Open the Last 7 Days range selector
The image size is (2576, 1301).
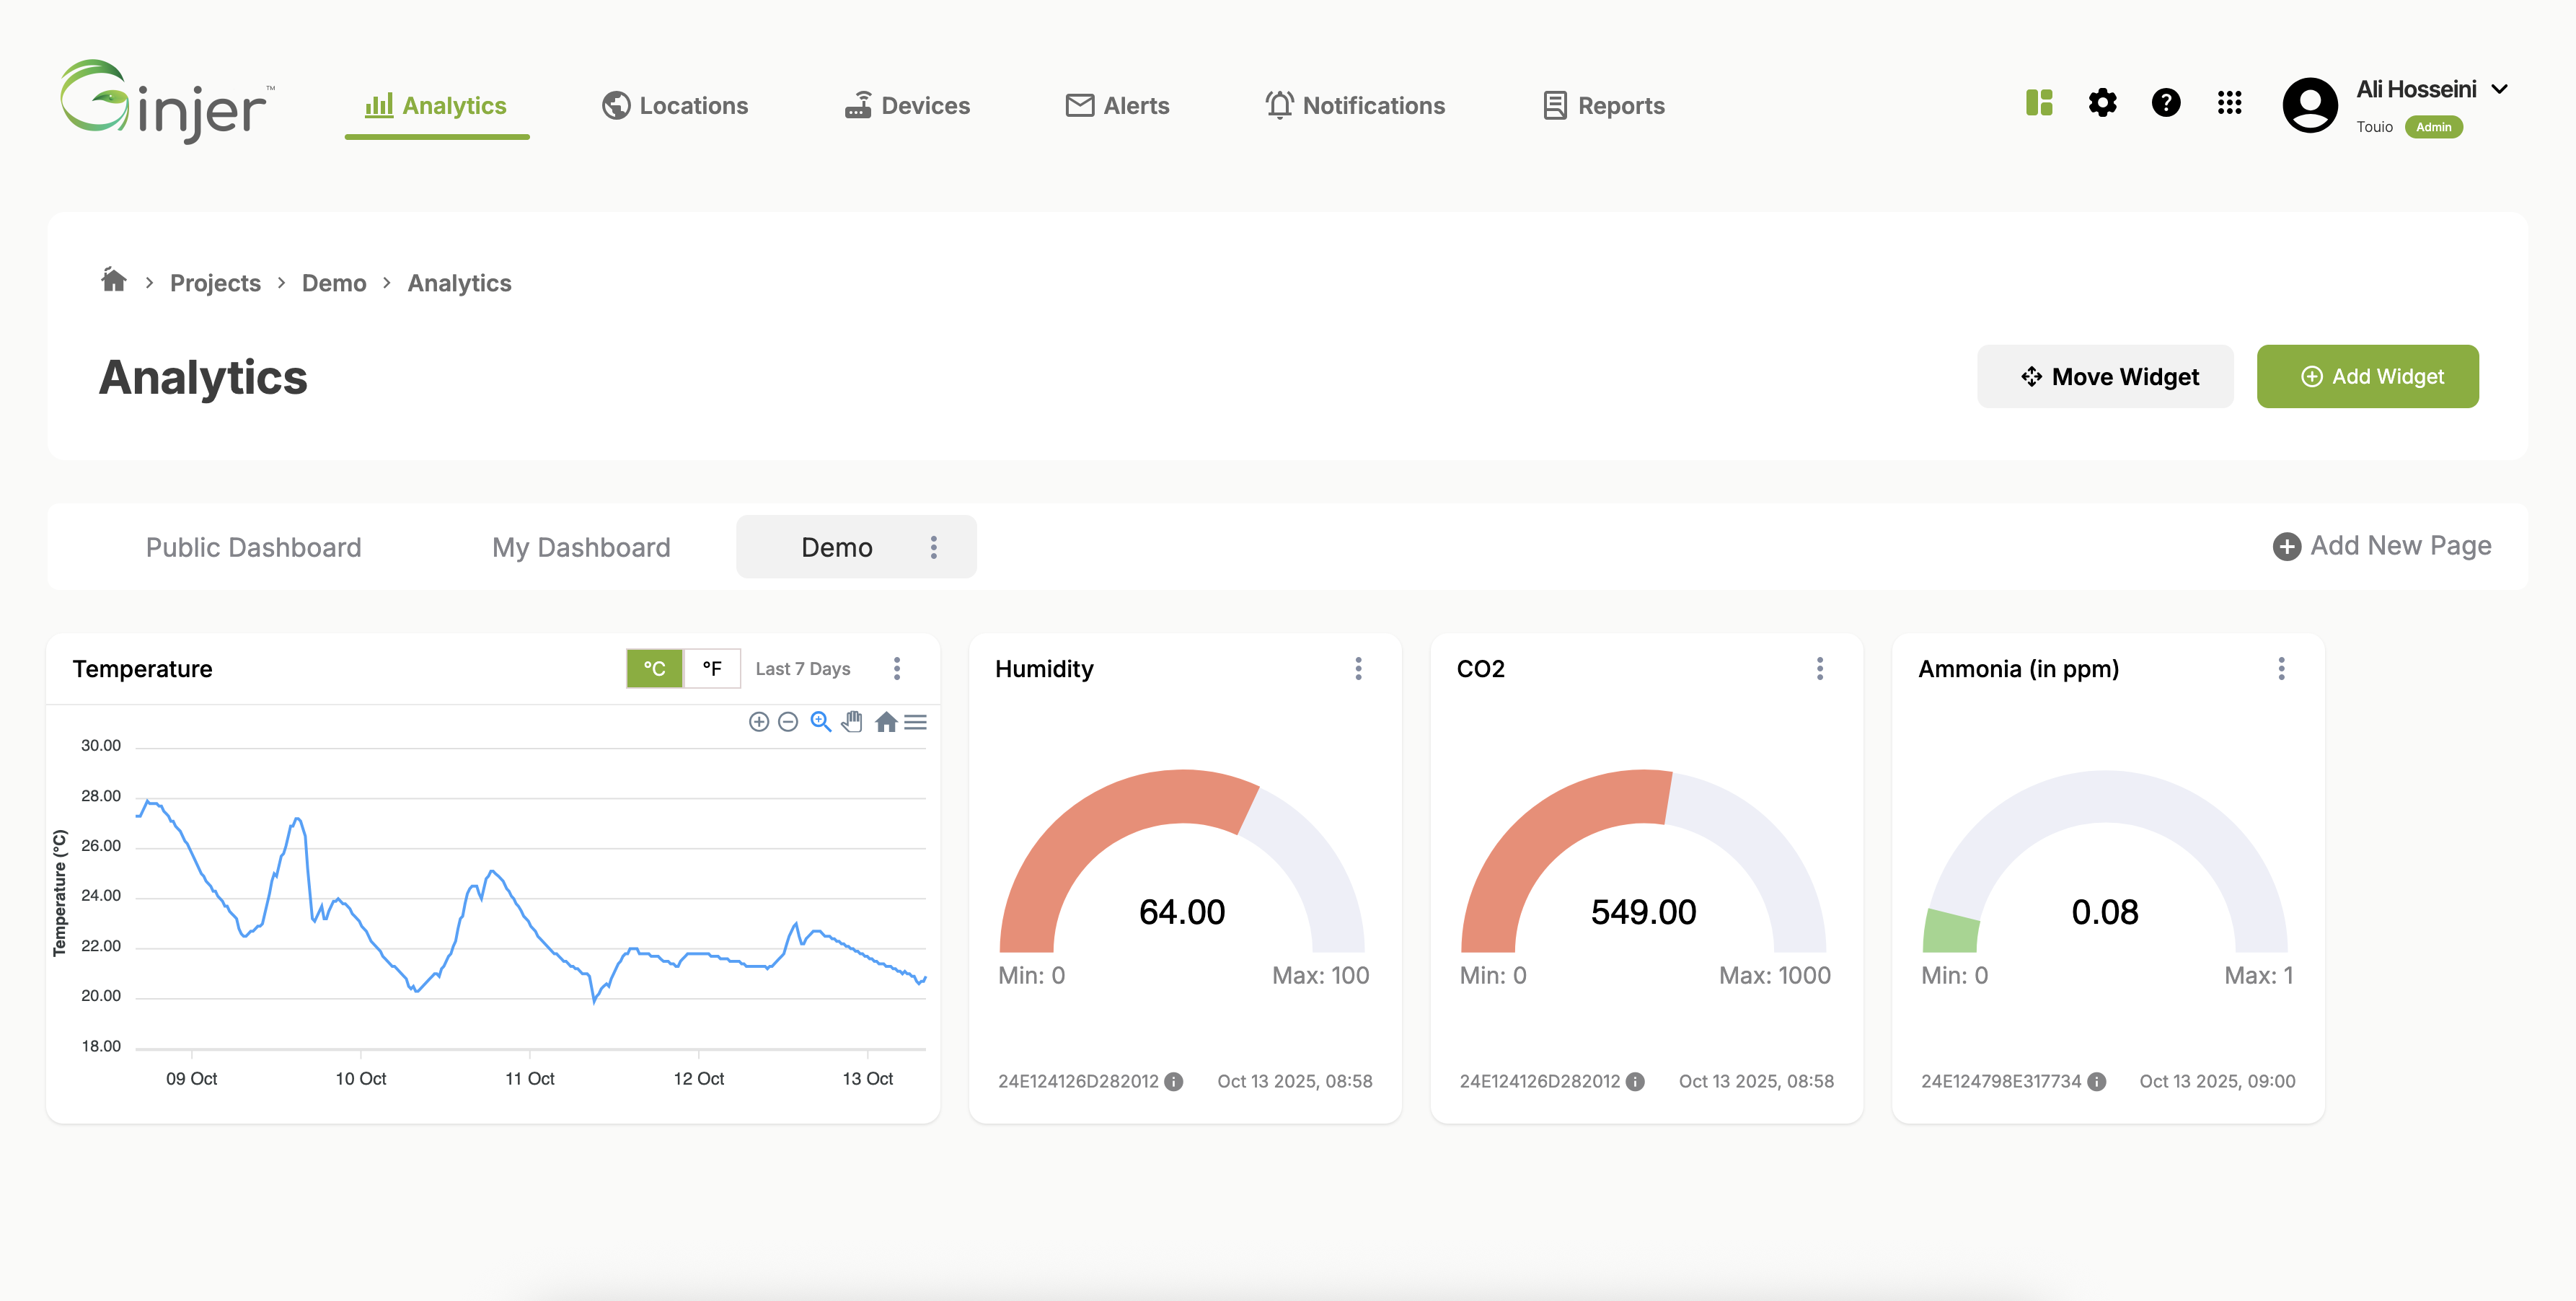(802, 668)
